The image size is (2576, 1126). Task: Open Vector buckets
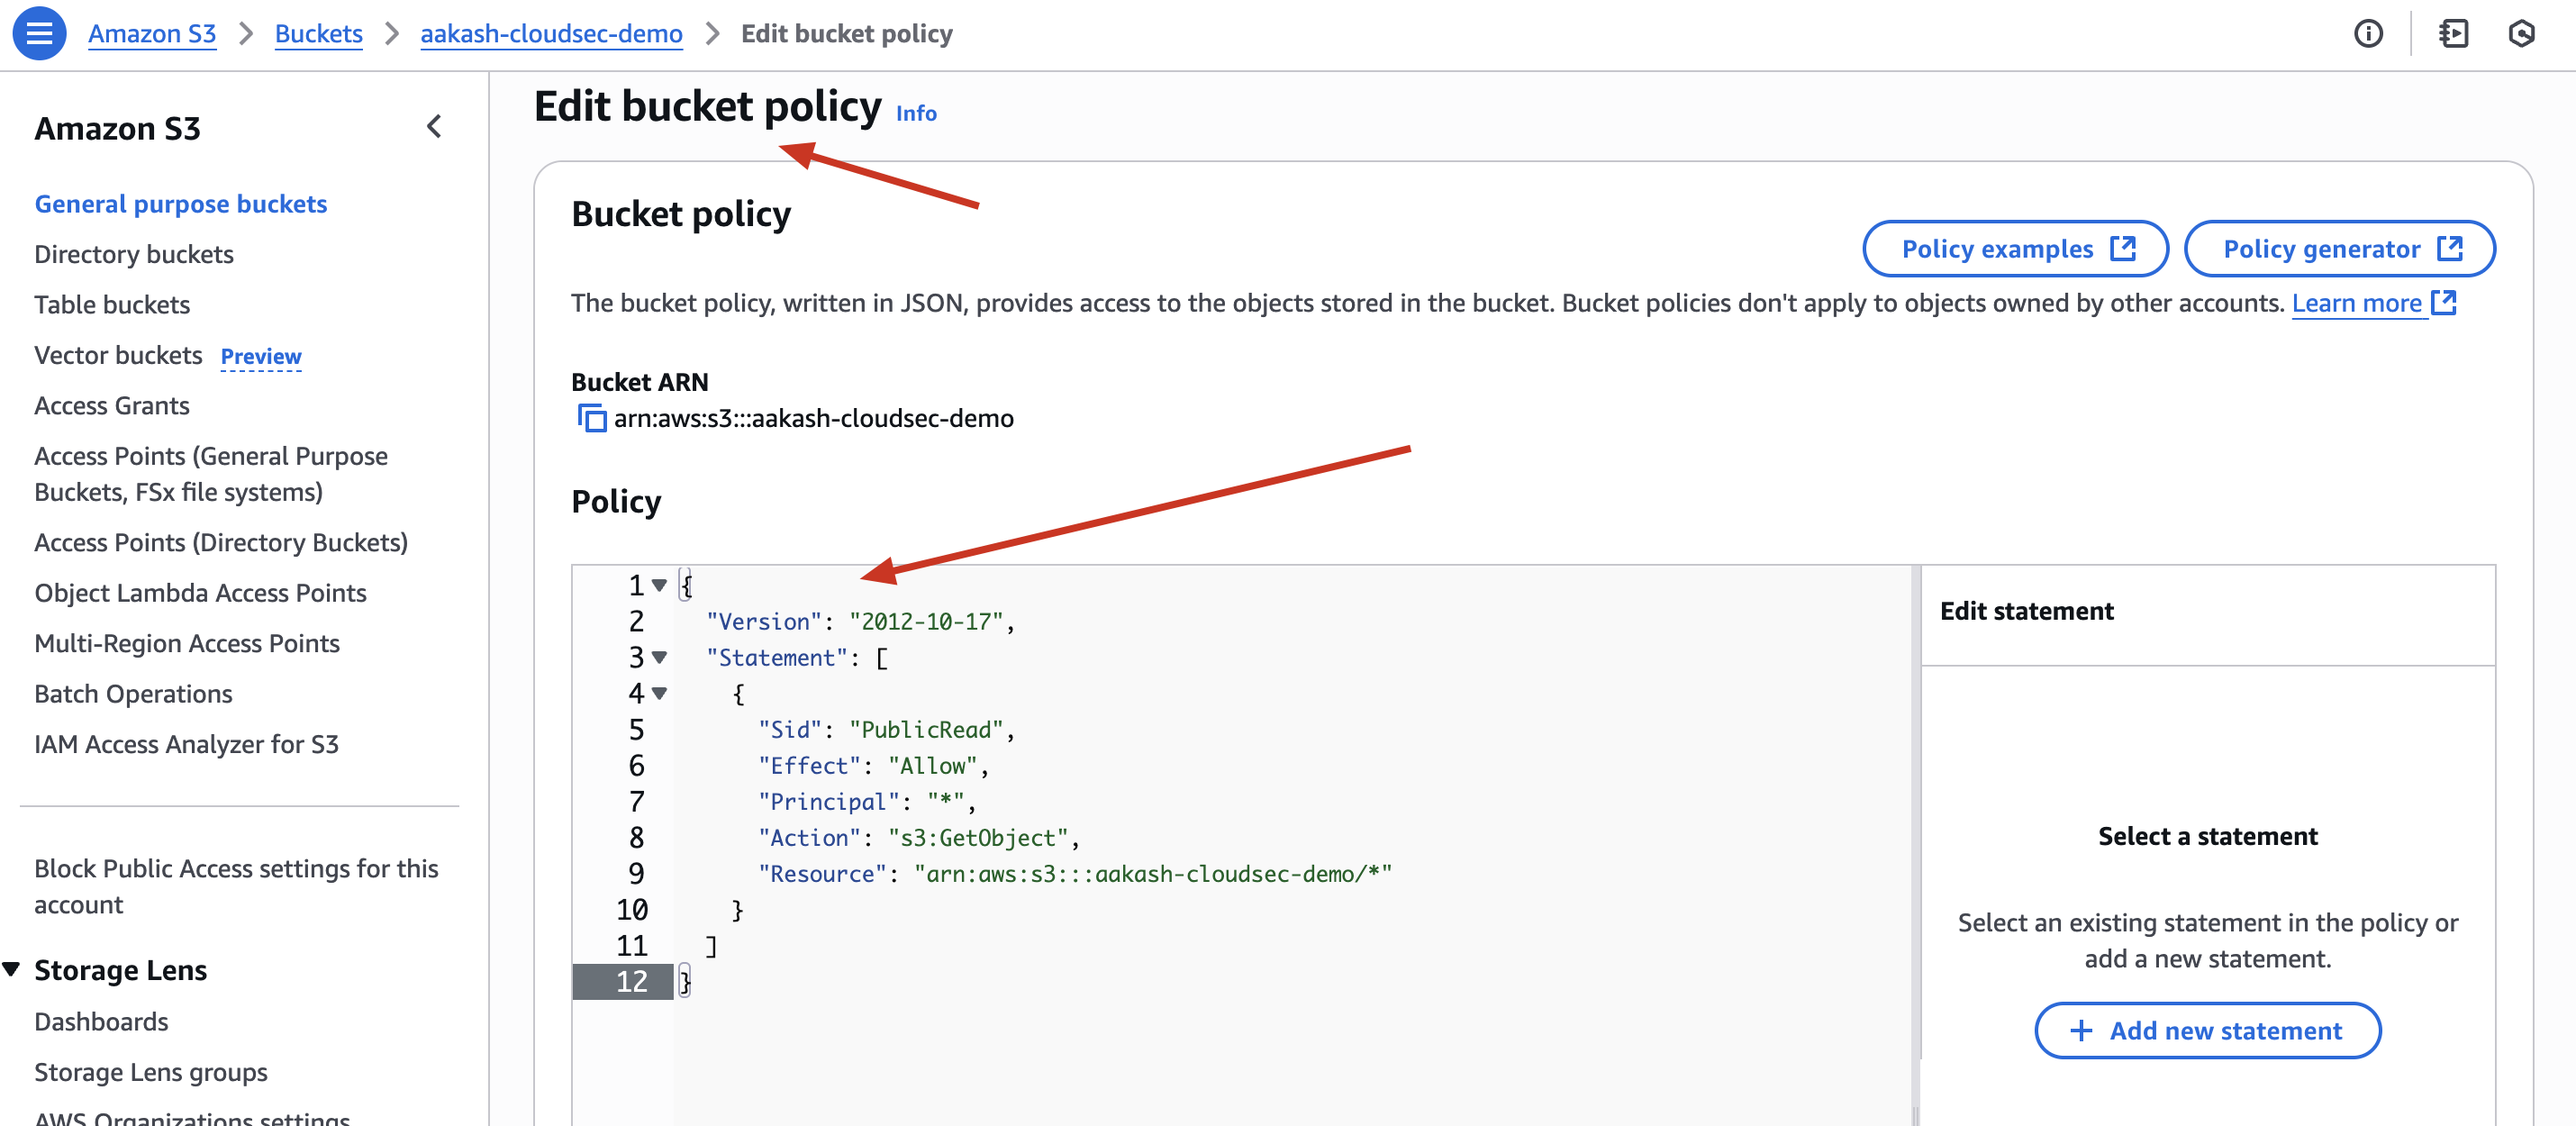pos(118,355)
